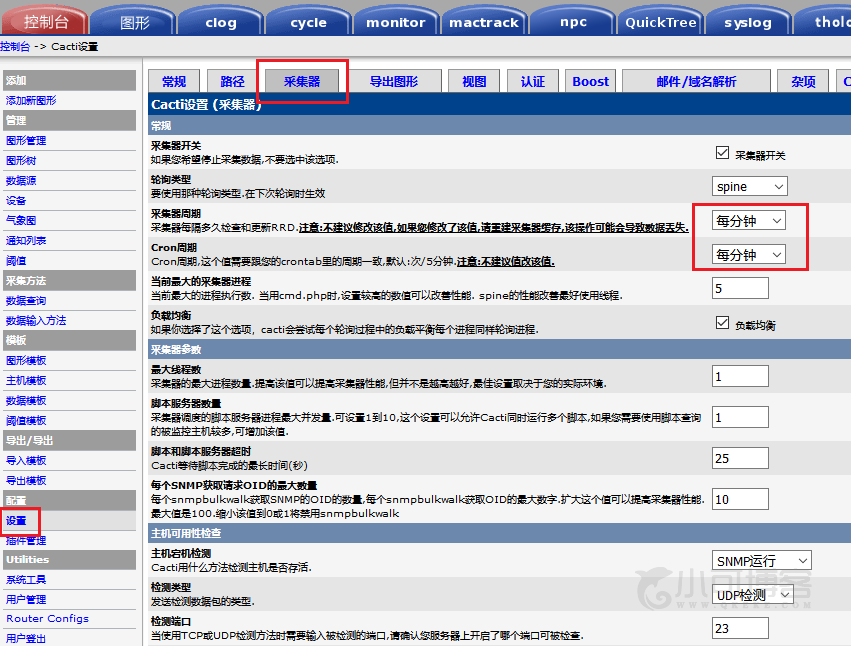Open 插件管理 in the sidebar
Screen dimensions: 851x646
pos(26,541)
